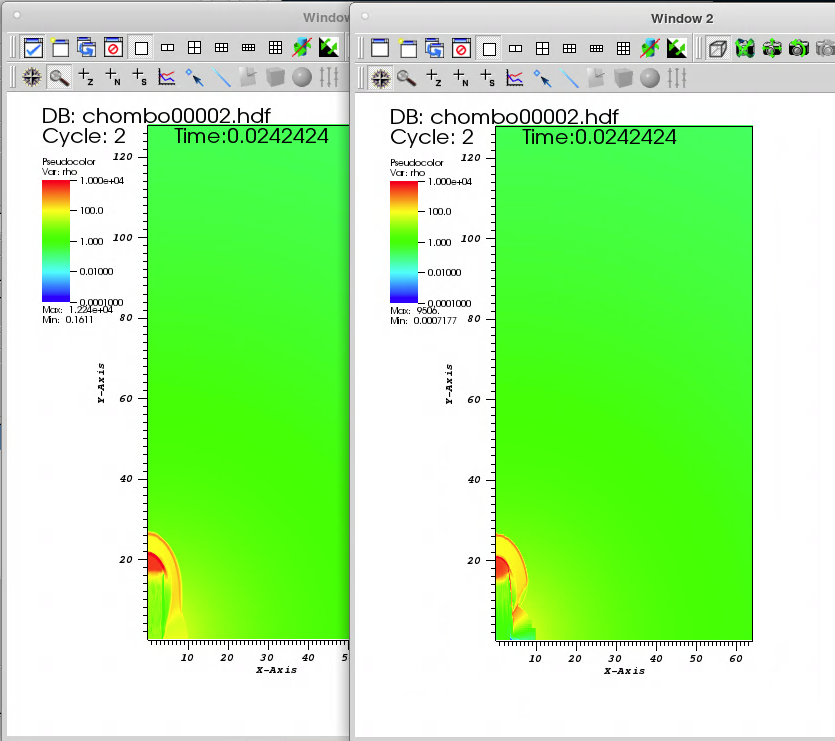The image size is (835, 741).
Task: Enable the Point tool in the left window
Action: (194, 77)
